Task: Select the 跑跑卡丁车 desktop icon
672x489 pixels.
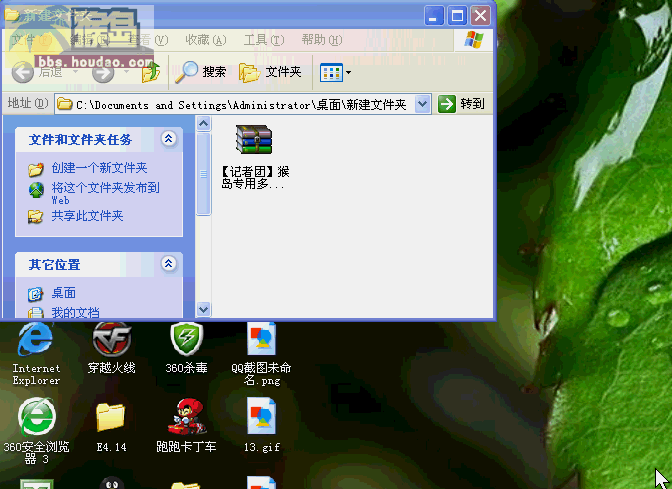Action: click(x=186, y=425)
